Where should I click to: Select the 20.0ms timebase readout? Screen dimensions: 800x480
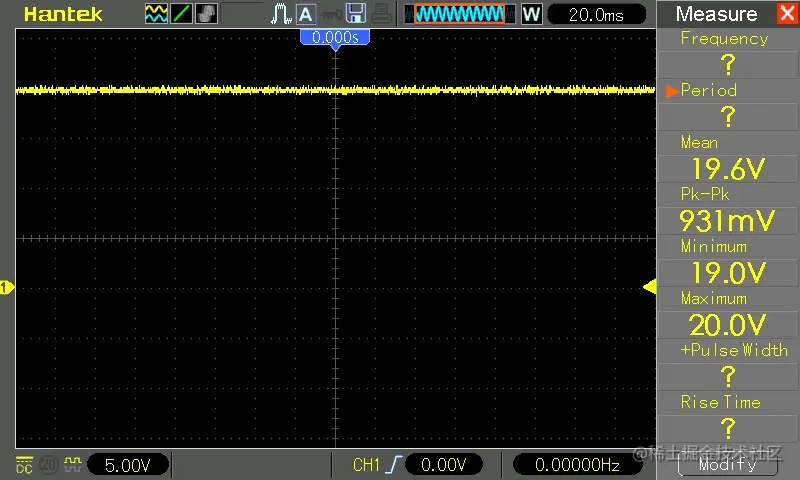(596, 15)
